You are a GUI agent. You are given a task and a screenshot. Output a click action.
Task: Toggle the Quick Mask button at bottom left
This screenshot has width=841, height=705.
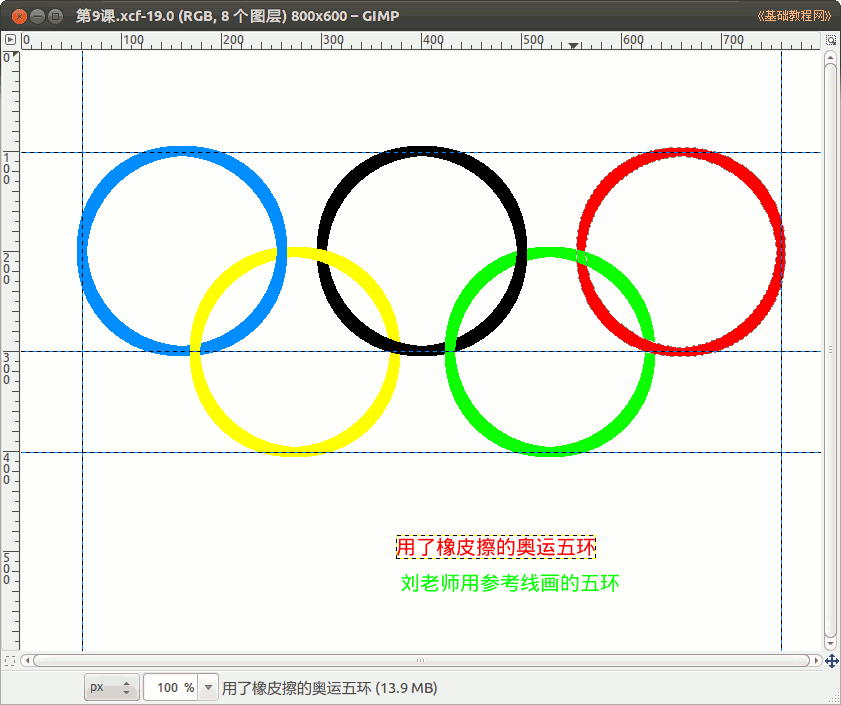pos(10,660)
